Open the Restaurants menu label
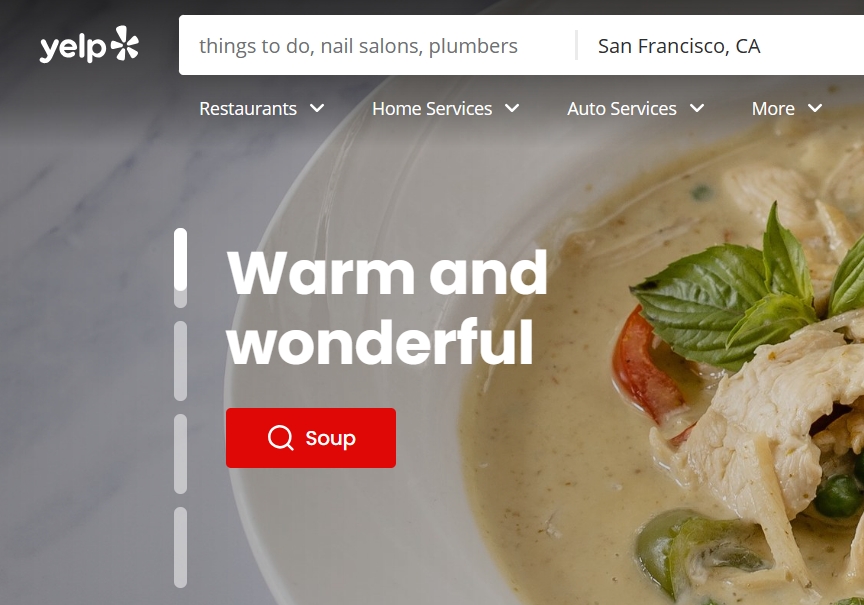864x605 pixels. click(x=248, y=109)
